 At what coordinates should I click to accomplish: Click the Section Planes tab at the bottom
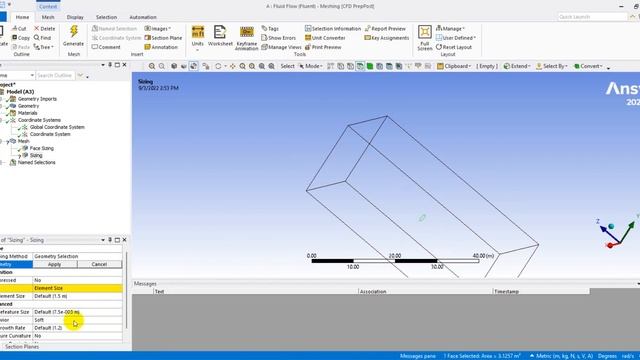coord(22,347)
